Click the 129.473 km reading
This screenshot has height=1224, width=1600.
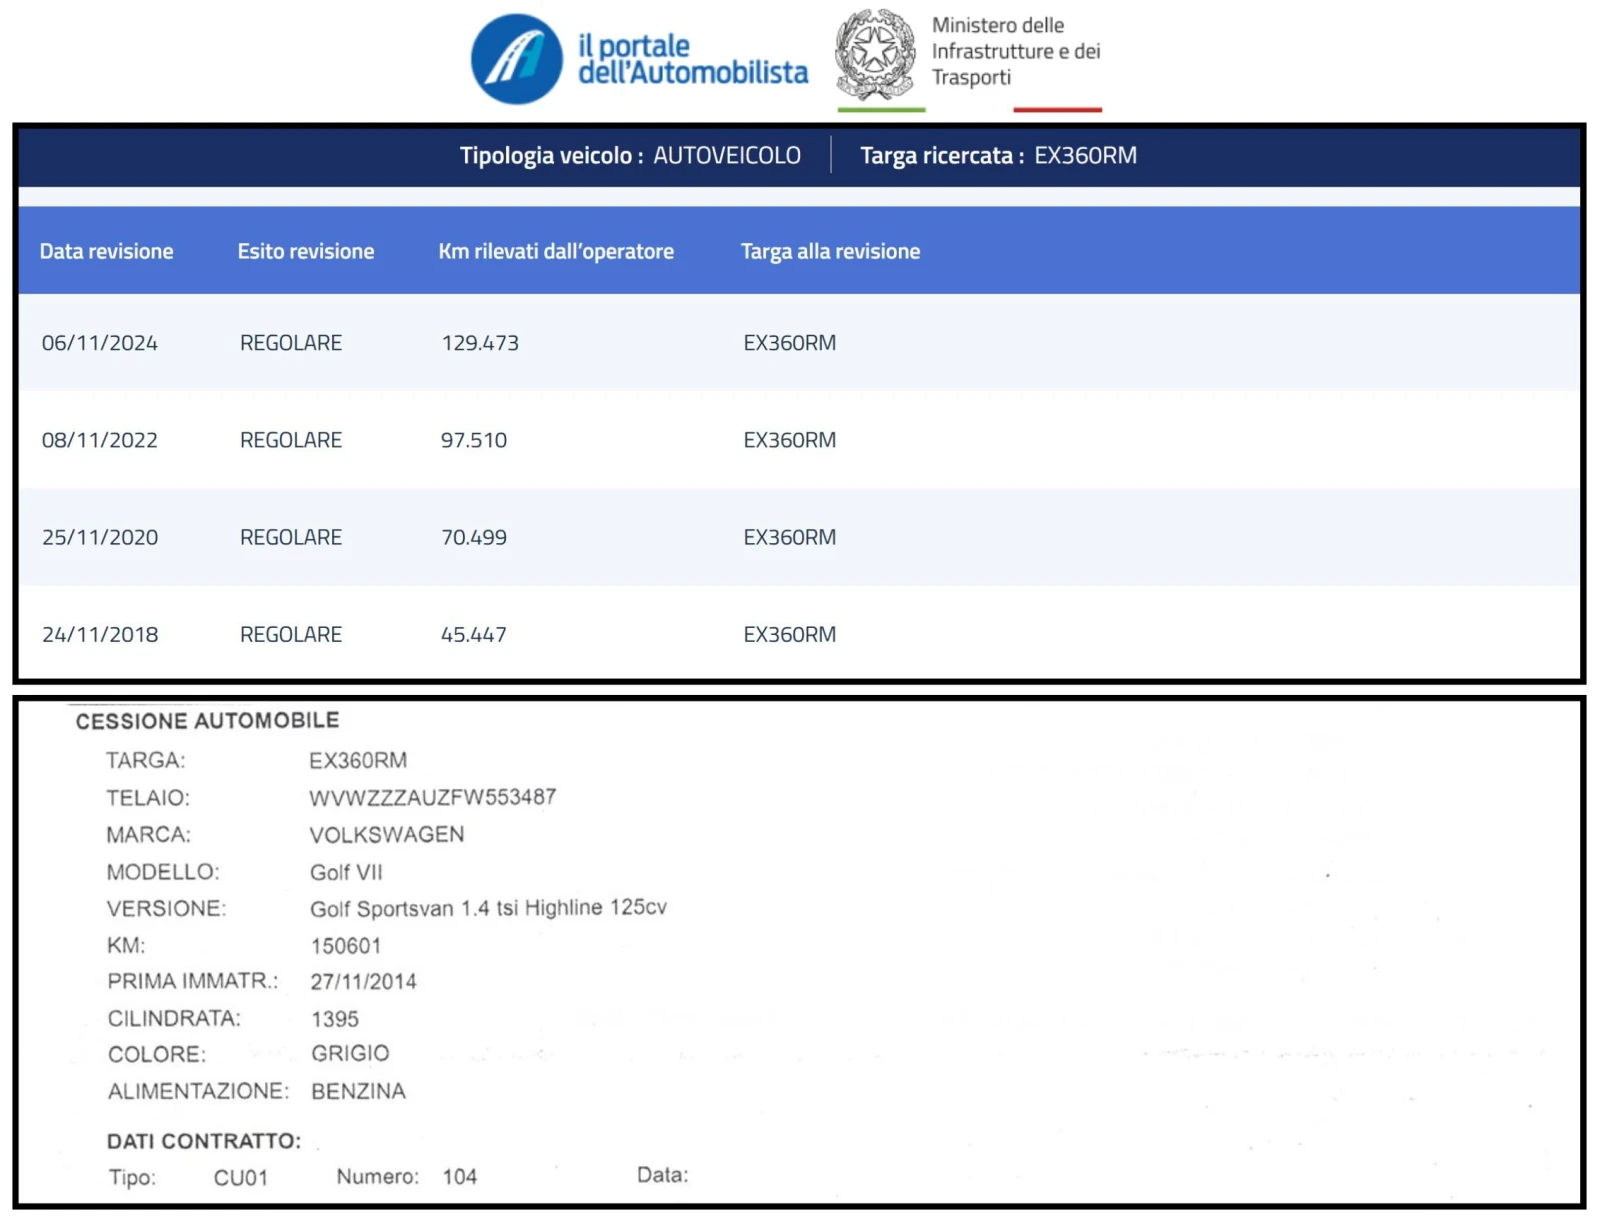coord(480,343)
